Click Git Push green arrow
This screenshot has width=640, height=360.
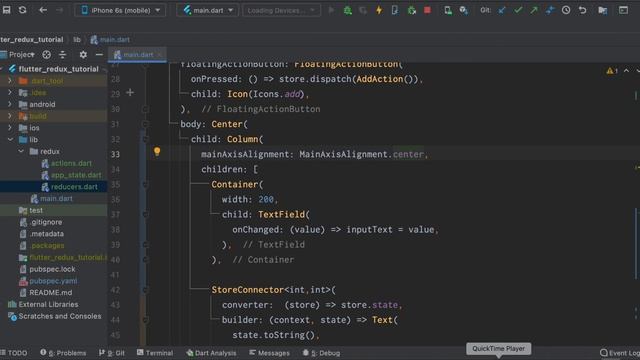534,10
